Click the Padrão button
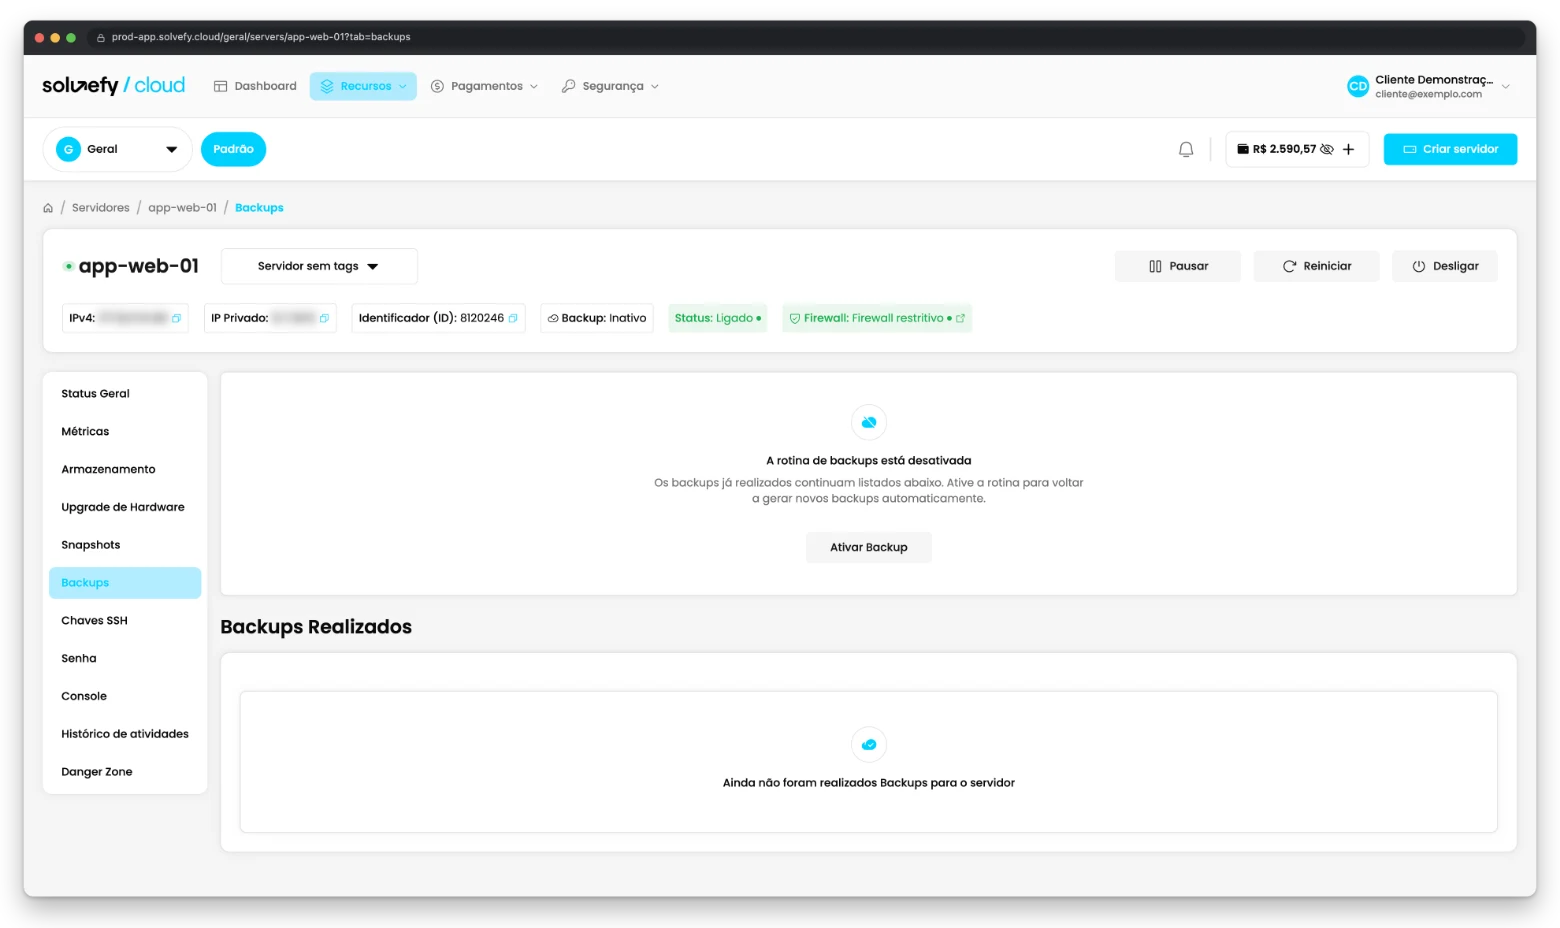Viewport: 1560px width, 928px height. pos(233,149)
